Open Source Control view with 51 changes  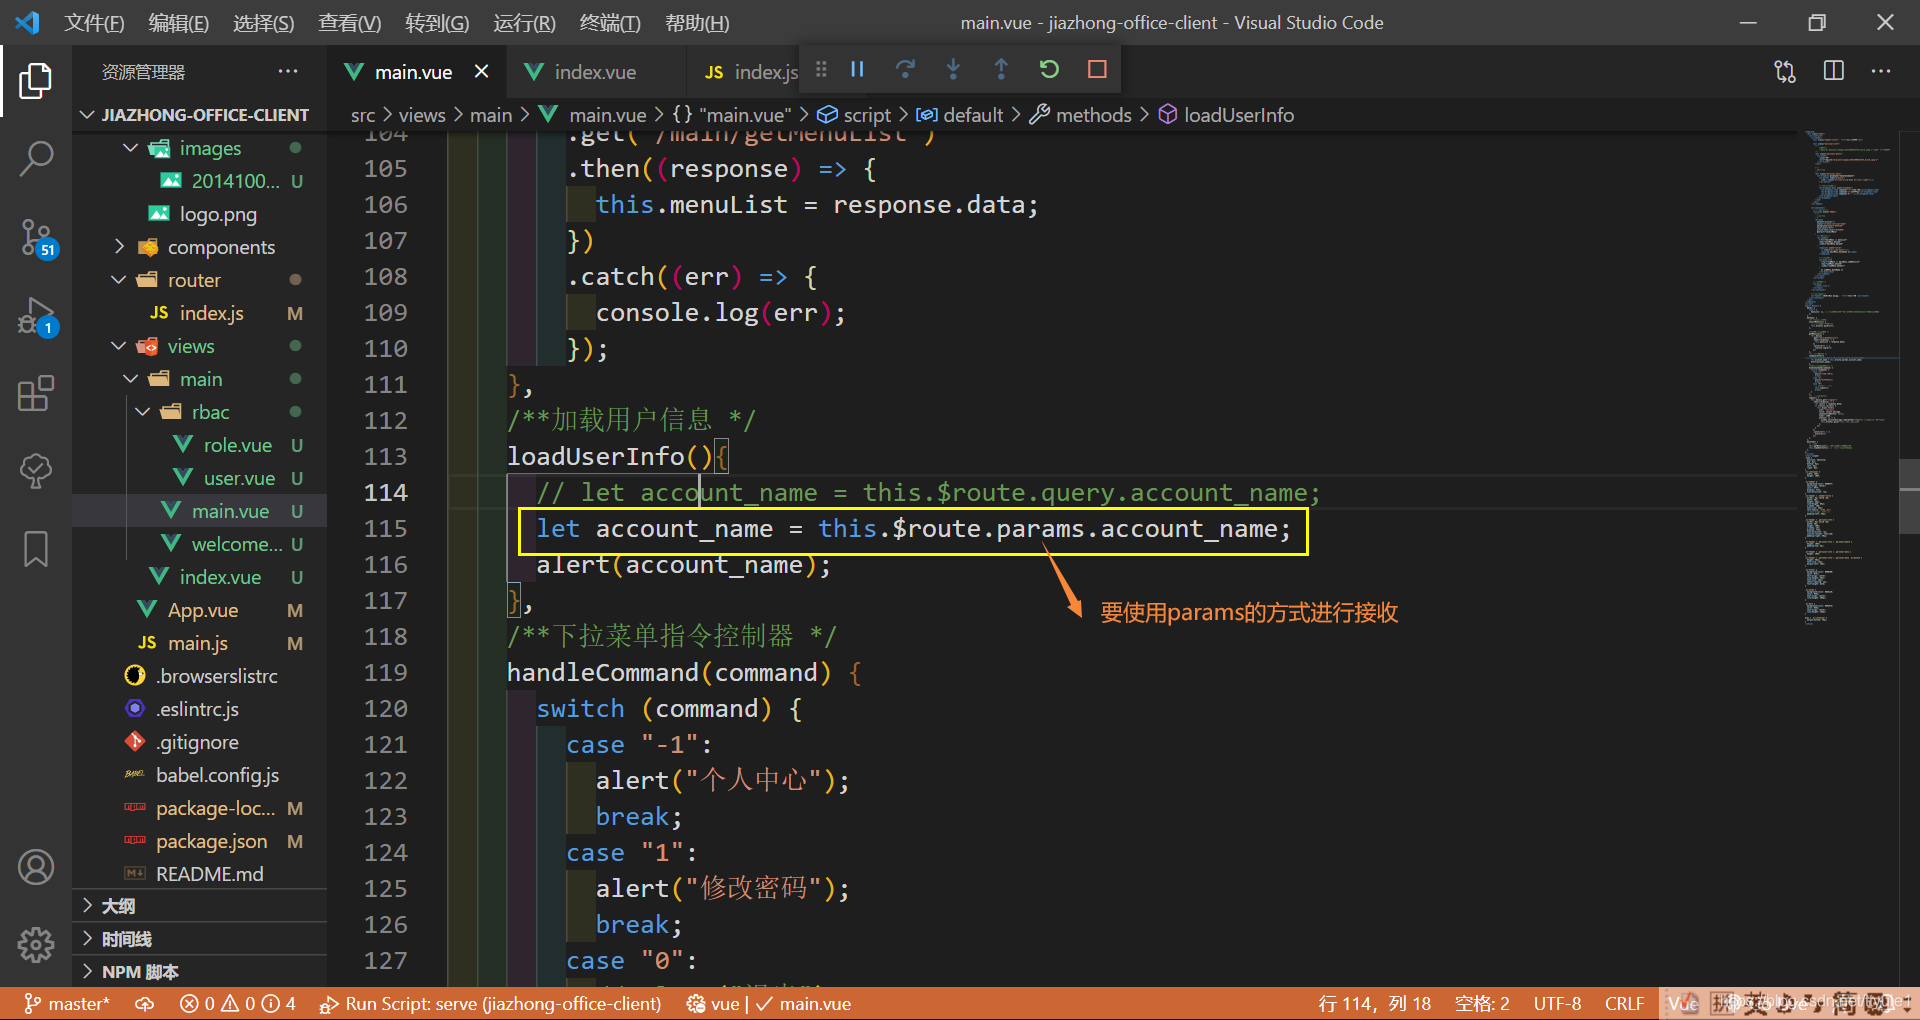pyautogui.click(x=36, y=238)
